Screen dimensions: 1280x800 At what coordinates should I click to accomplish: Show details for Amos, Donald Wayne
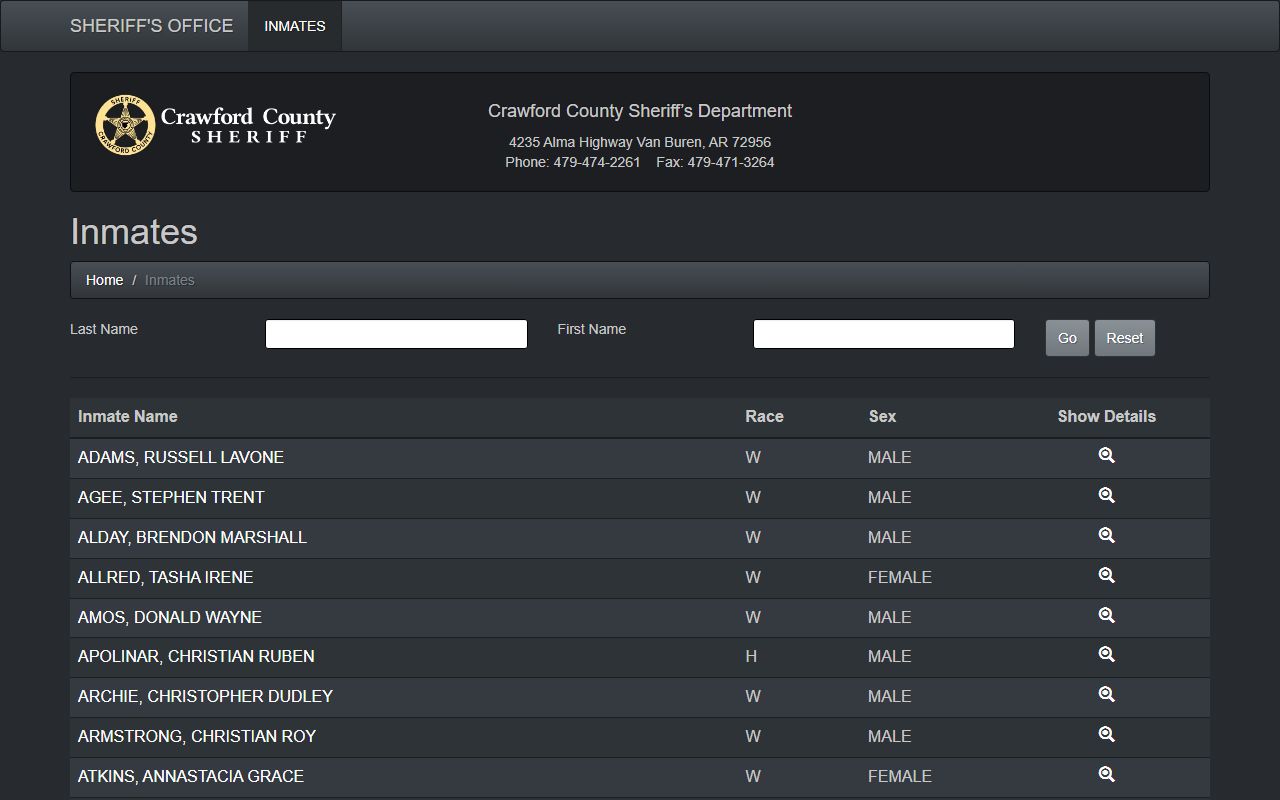coord(1106,616)
